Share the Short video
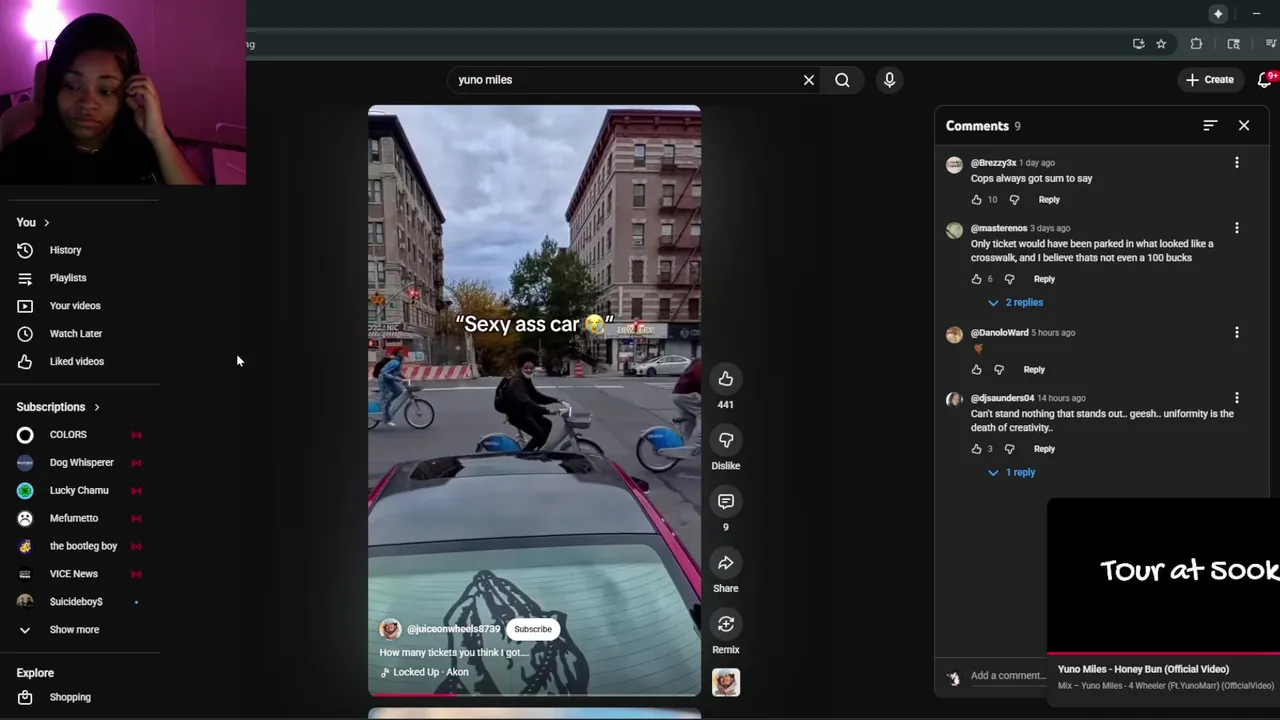This screenshot has width=1280, height=720. pyautogui.click(x=726, y=563)
